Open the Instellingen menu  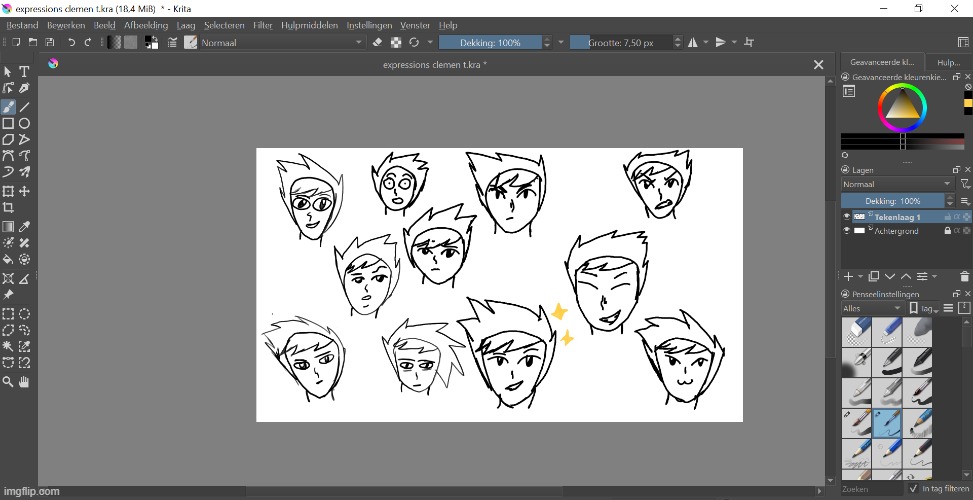[x=369, y=25]
